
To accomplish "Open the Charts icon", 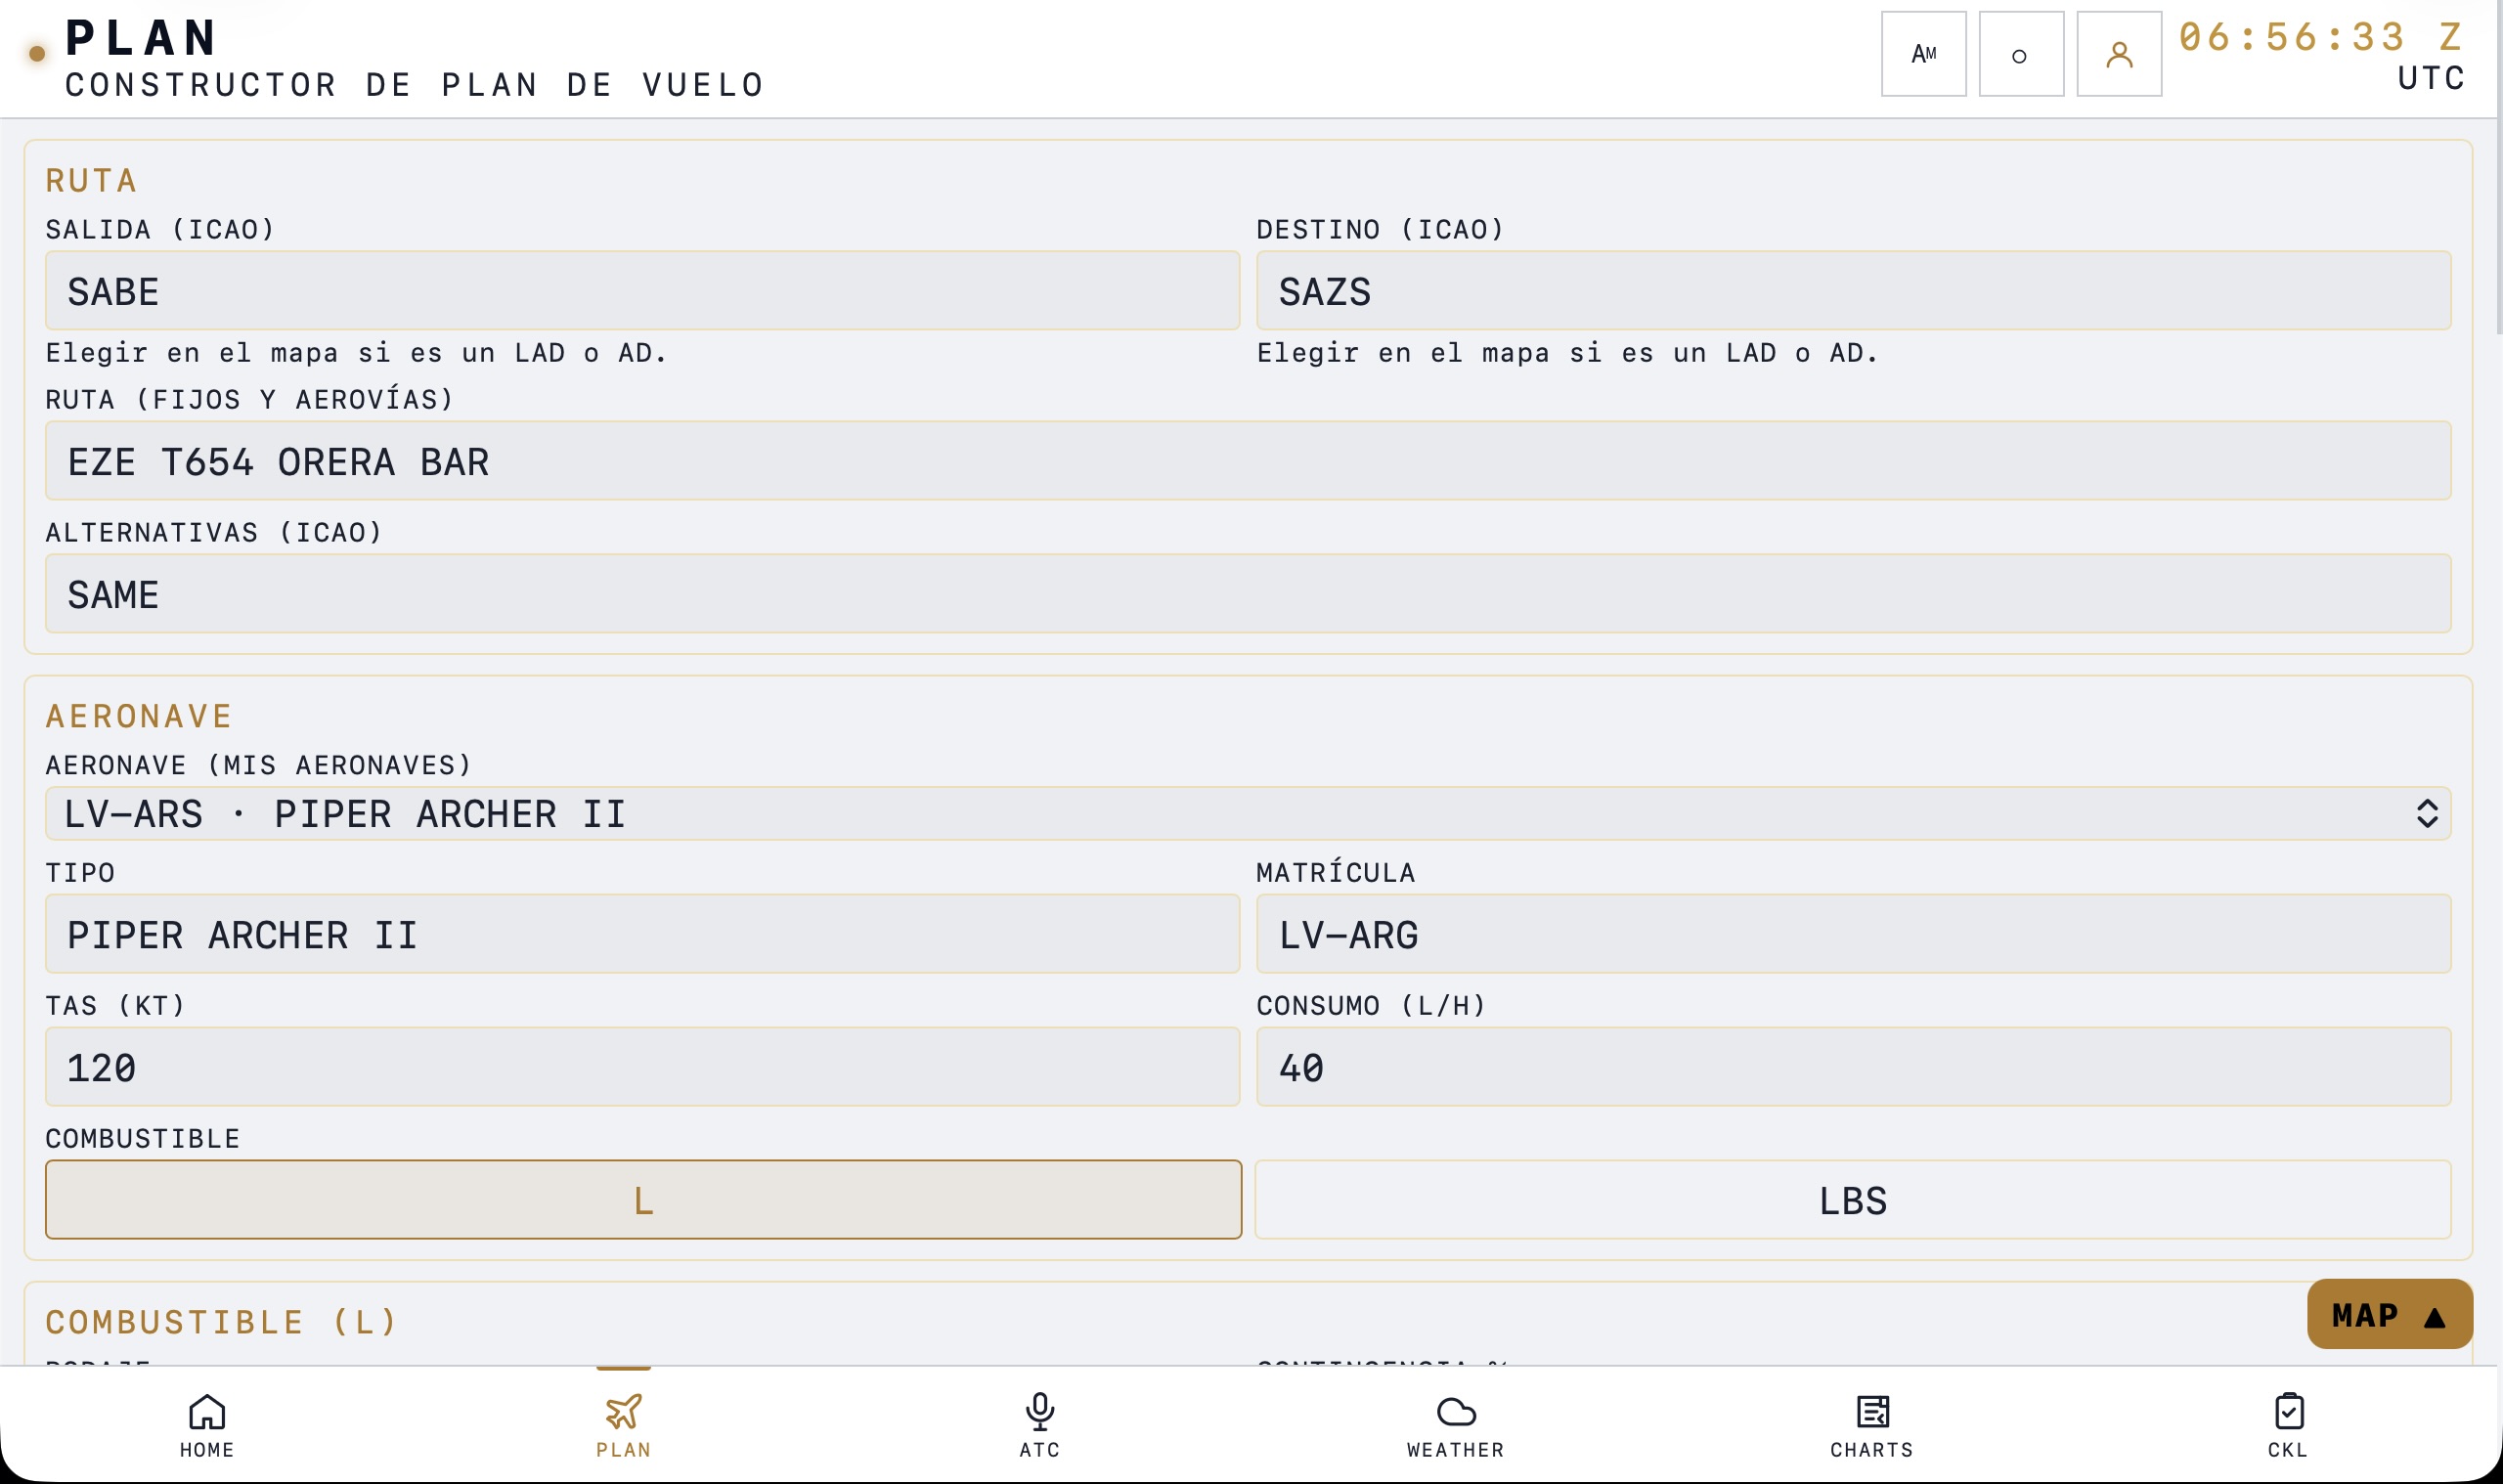I will [x=1872, y=1411].
